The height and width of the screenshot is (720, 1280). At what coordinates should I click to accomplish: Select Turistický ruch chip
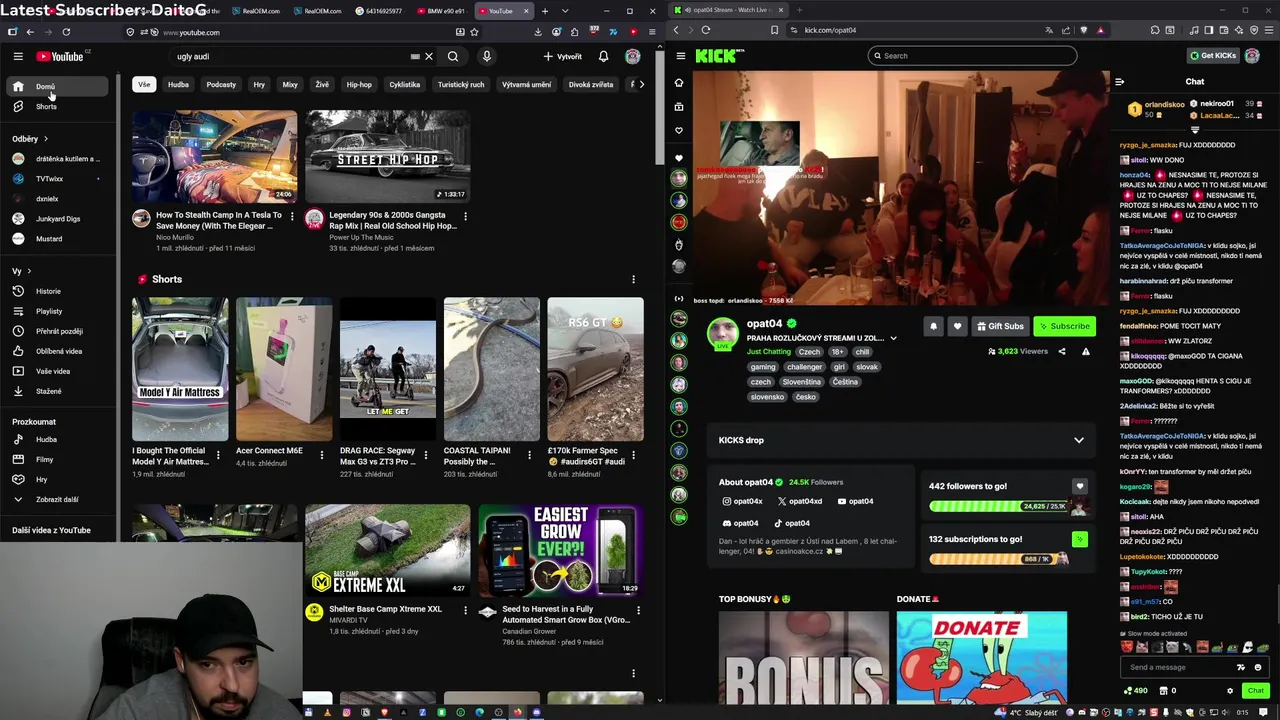[461, 84]
